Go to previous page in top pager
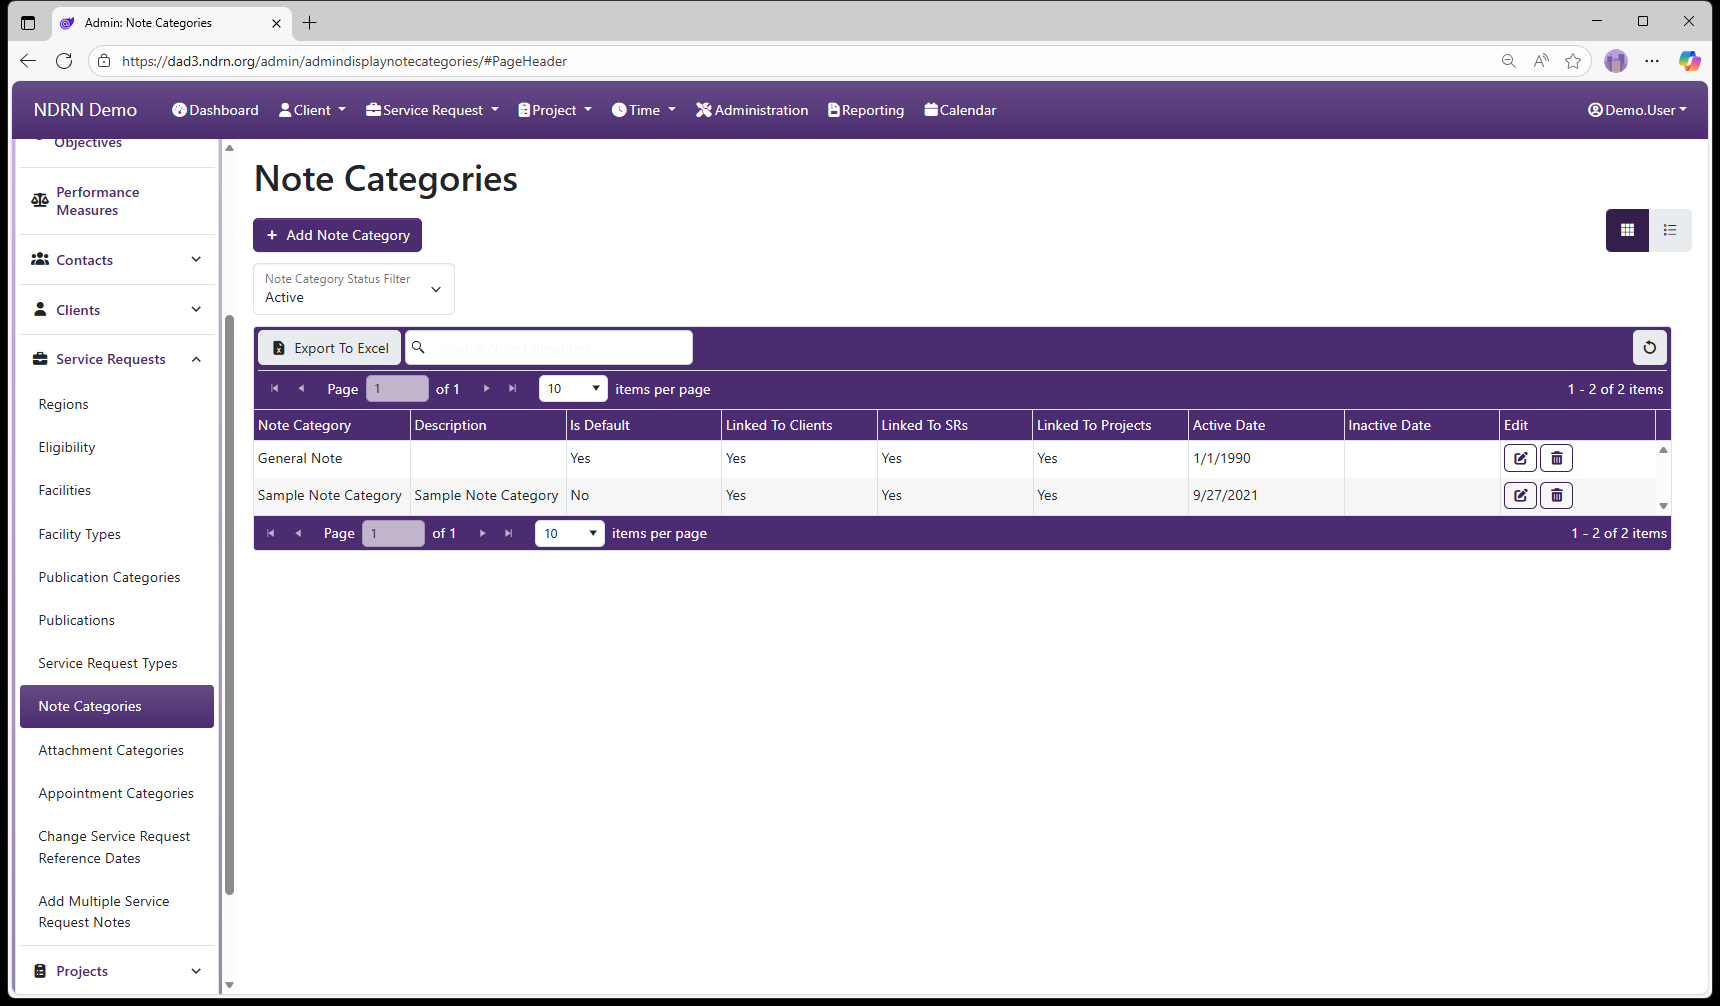 (301, 389)
